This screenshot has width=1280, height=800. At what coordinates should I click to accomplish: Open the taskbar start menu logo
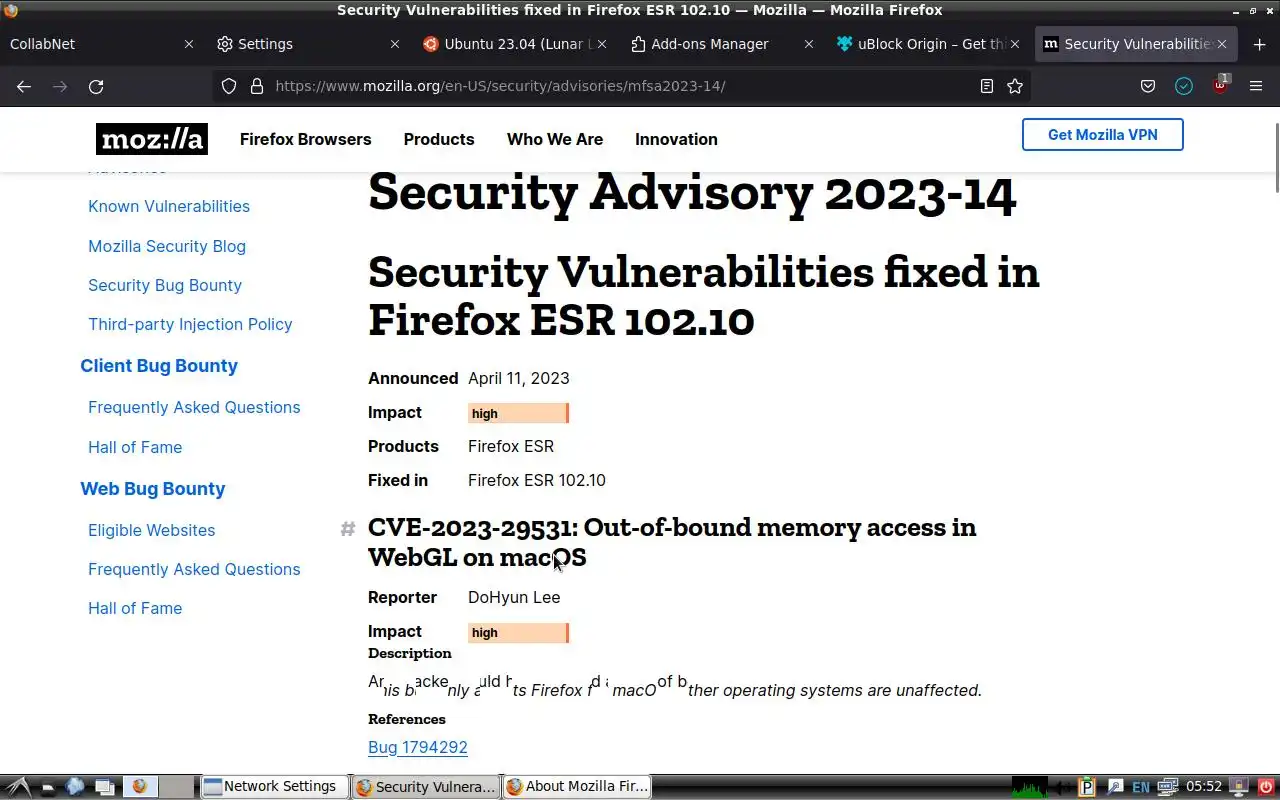[x=18, y=787]
